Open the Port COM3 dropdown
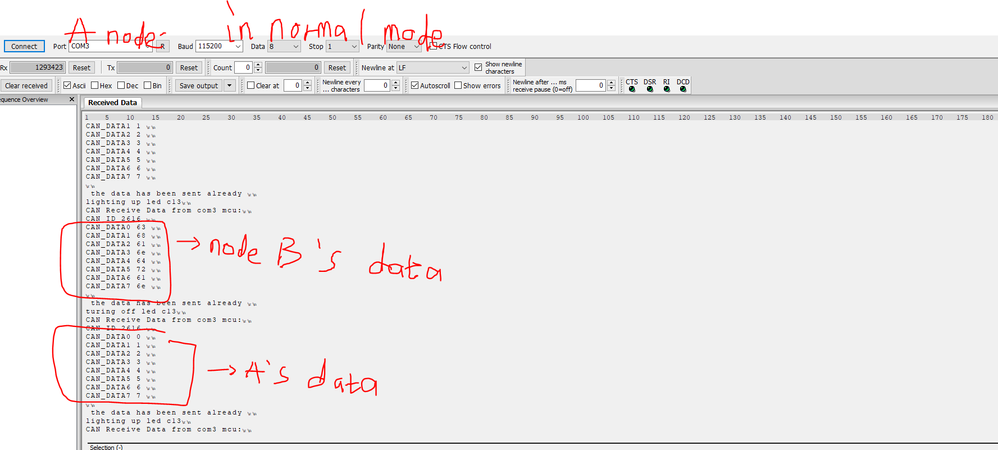 [111, 46]
